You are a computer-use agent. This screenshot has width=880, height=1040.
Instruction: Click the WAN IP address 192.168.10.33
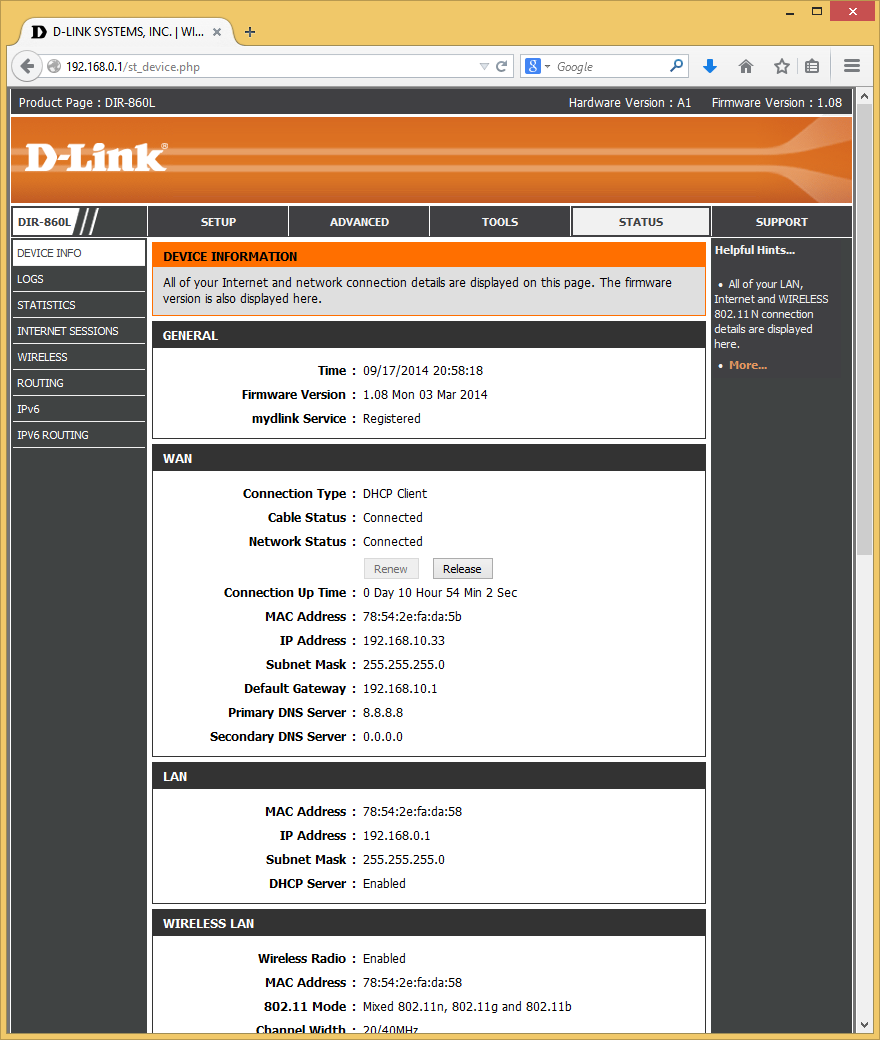tap(403, 640)
